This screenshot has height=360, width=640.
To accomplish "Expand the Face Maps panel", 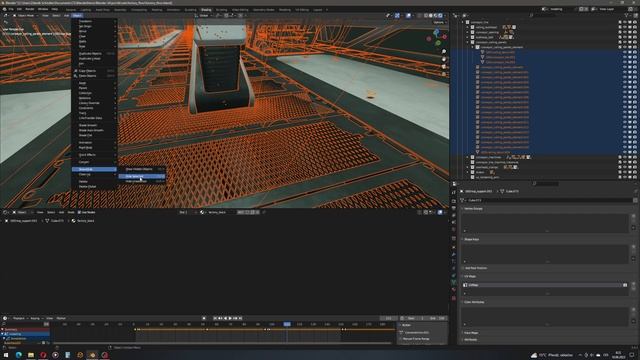I will 471,333.
